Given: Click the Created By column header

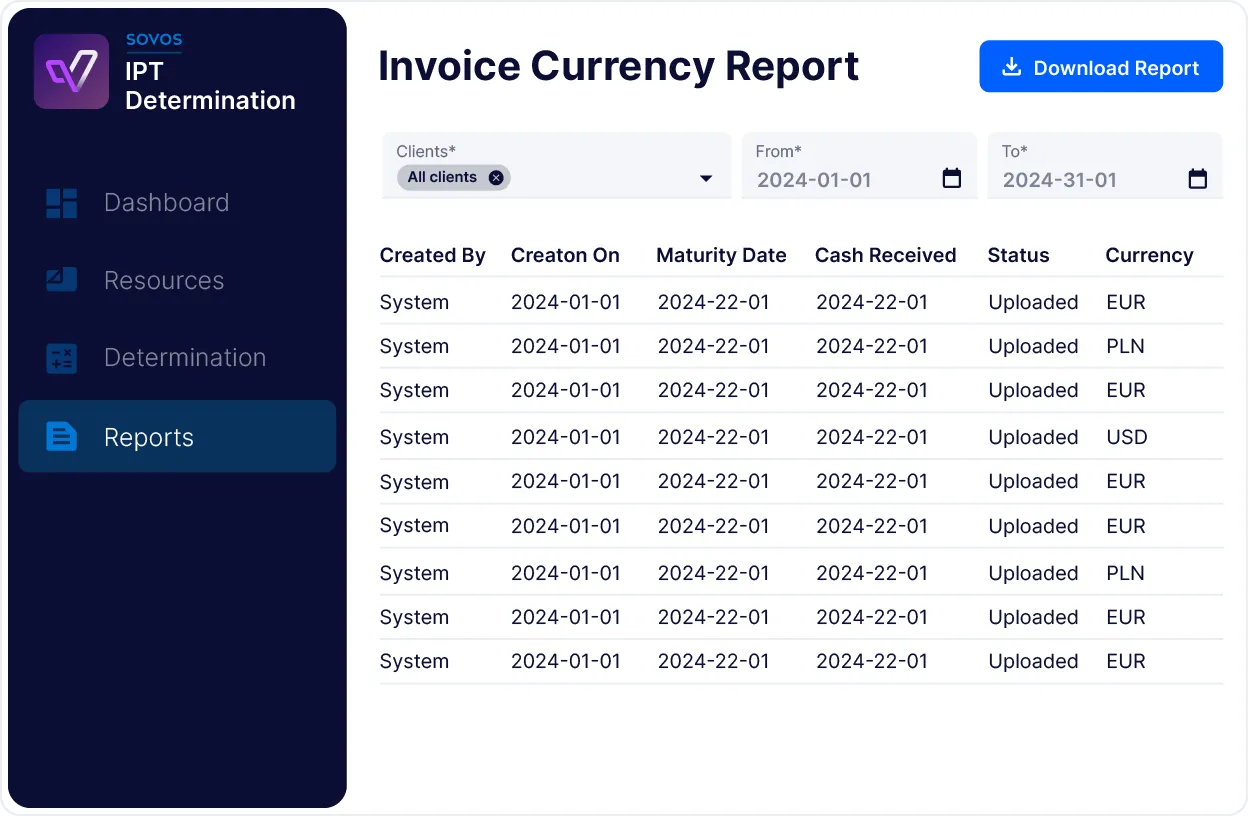Looking at the screenshot, I should point(432,256).
